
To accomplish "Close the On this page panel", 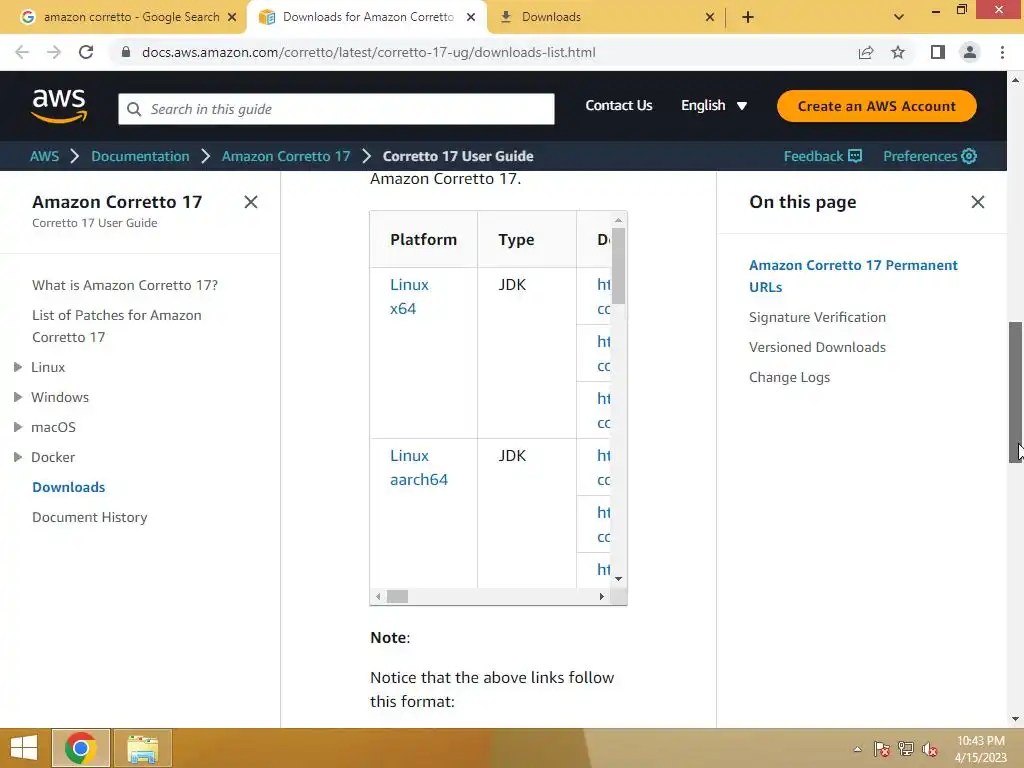I will (978, 202).
